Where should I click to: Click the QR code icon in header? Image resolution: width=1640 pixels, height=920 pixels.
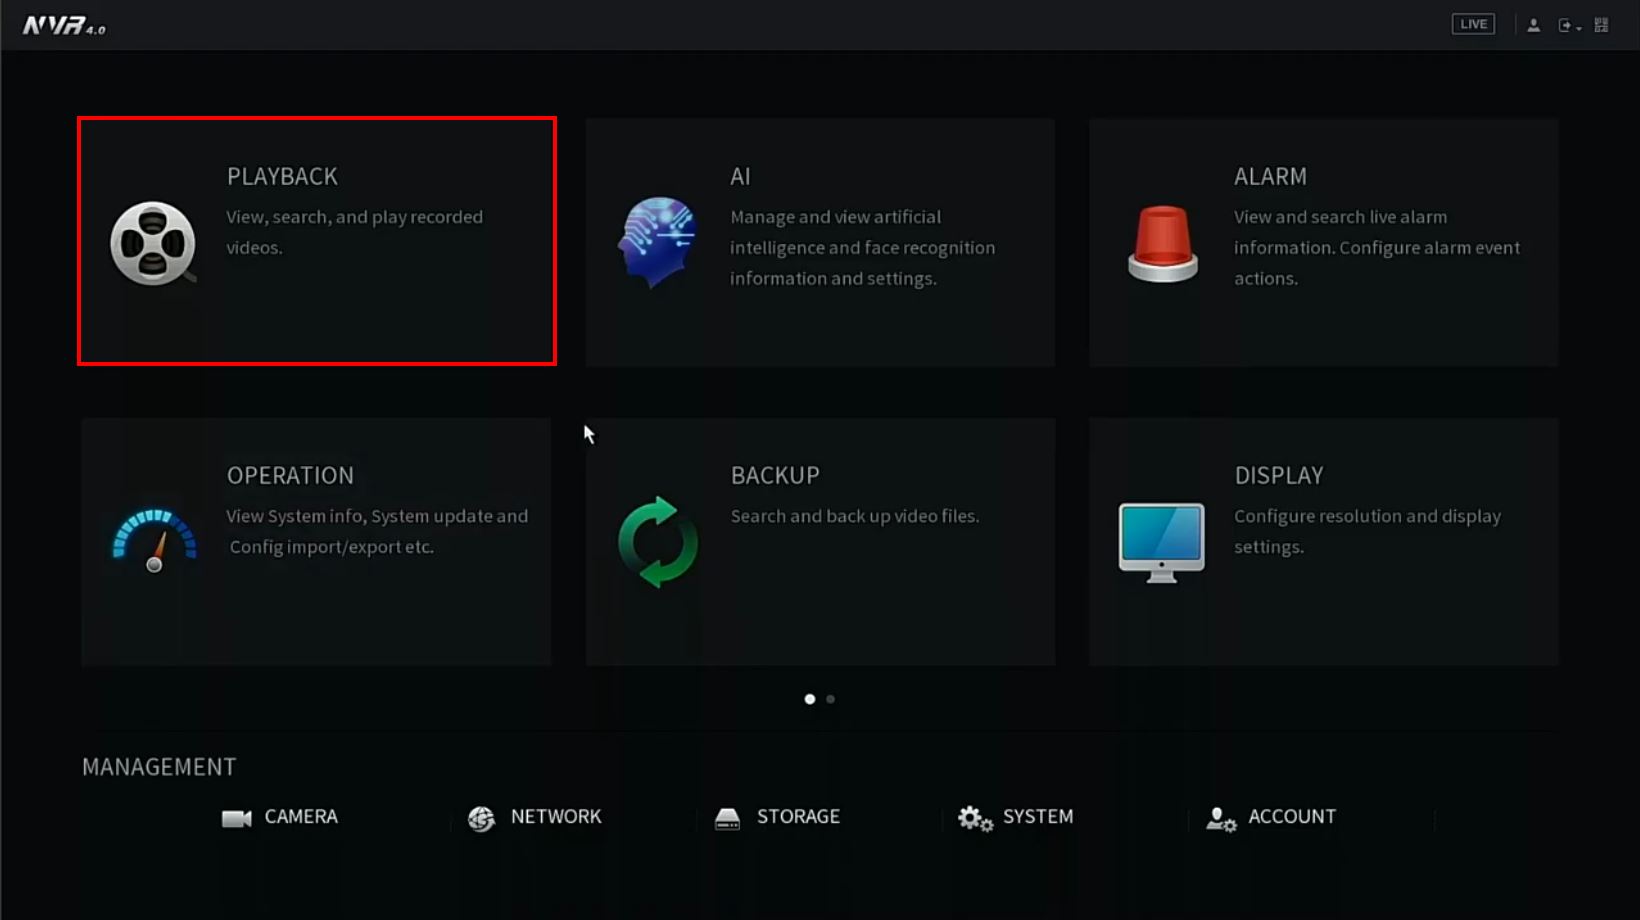click(x=1601, y=25)
